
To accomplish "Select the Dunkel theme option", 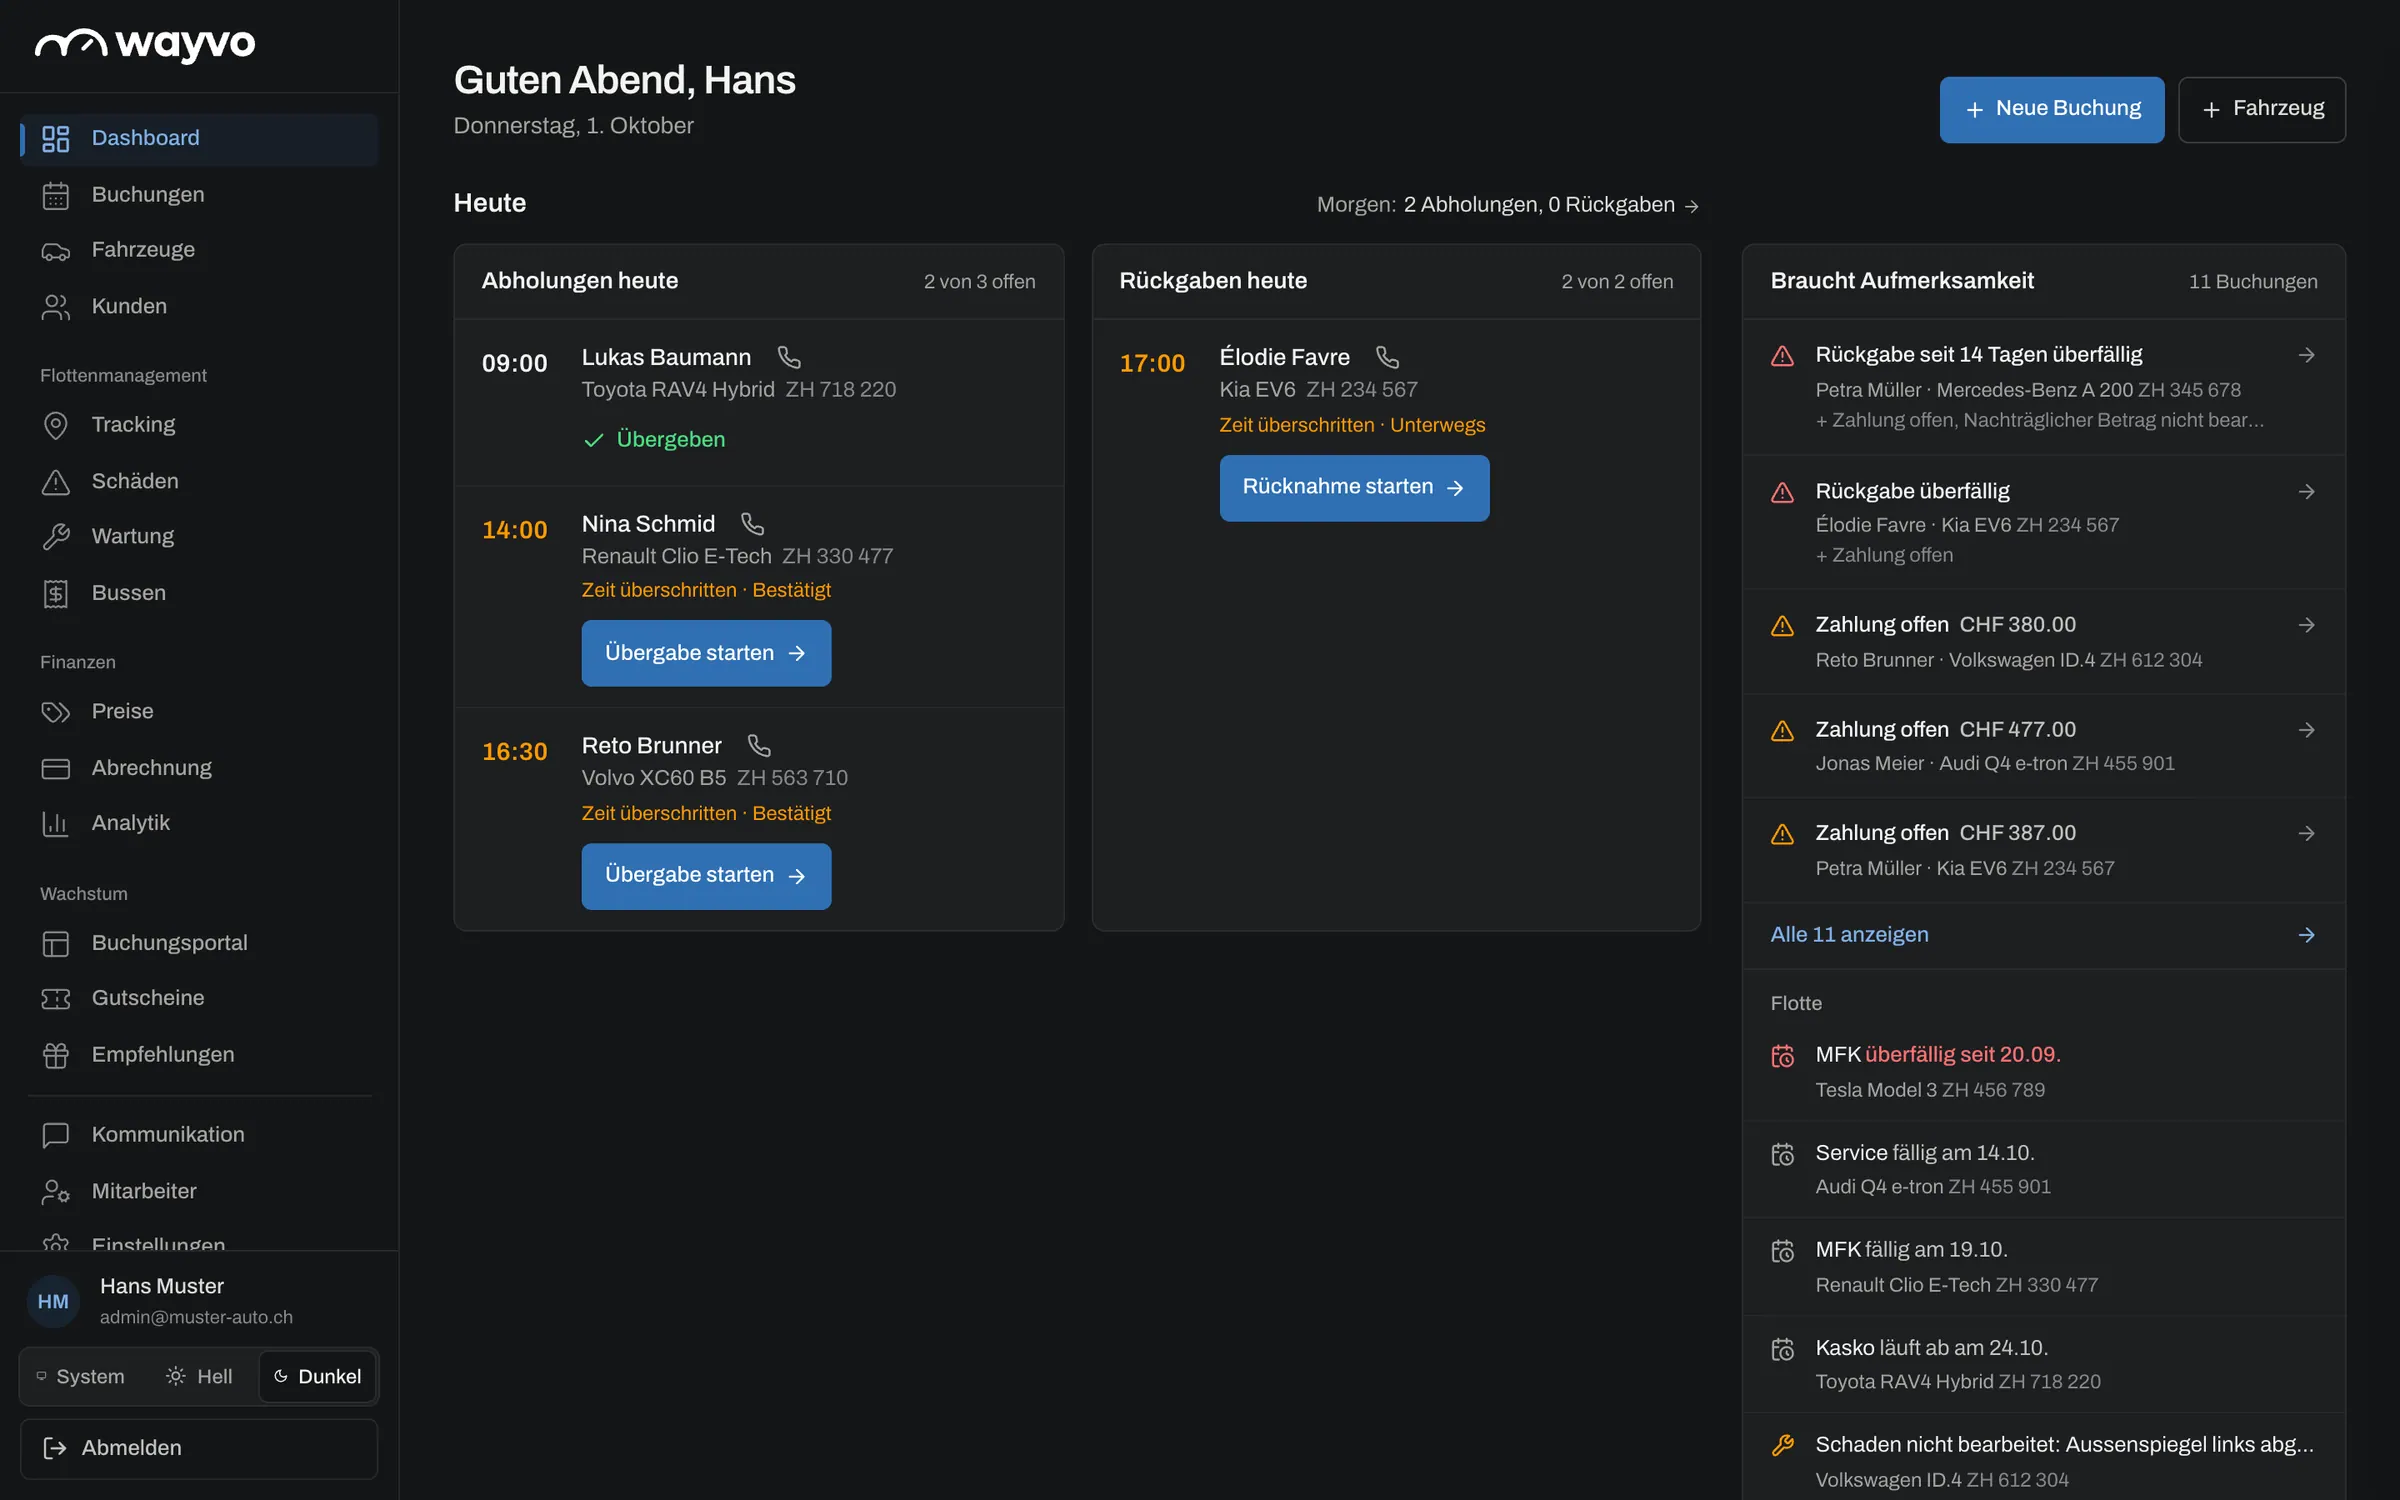I will (x=317, y=1377).
